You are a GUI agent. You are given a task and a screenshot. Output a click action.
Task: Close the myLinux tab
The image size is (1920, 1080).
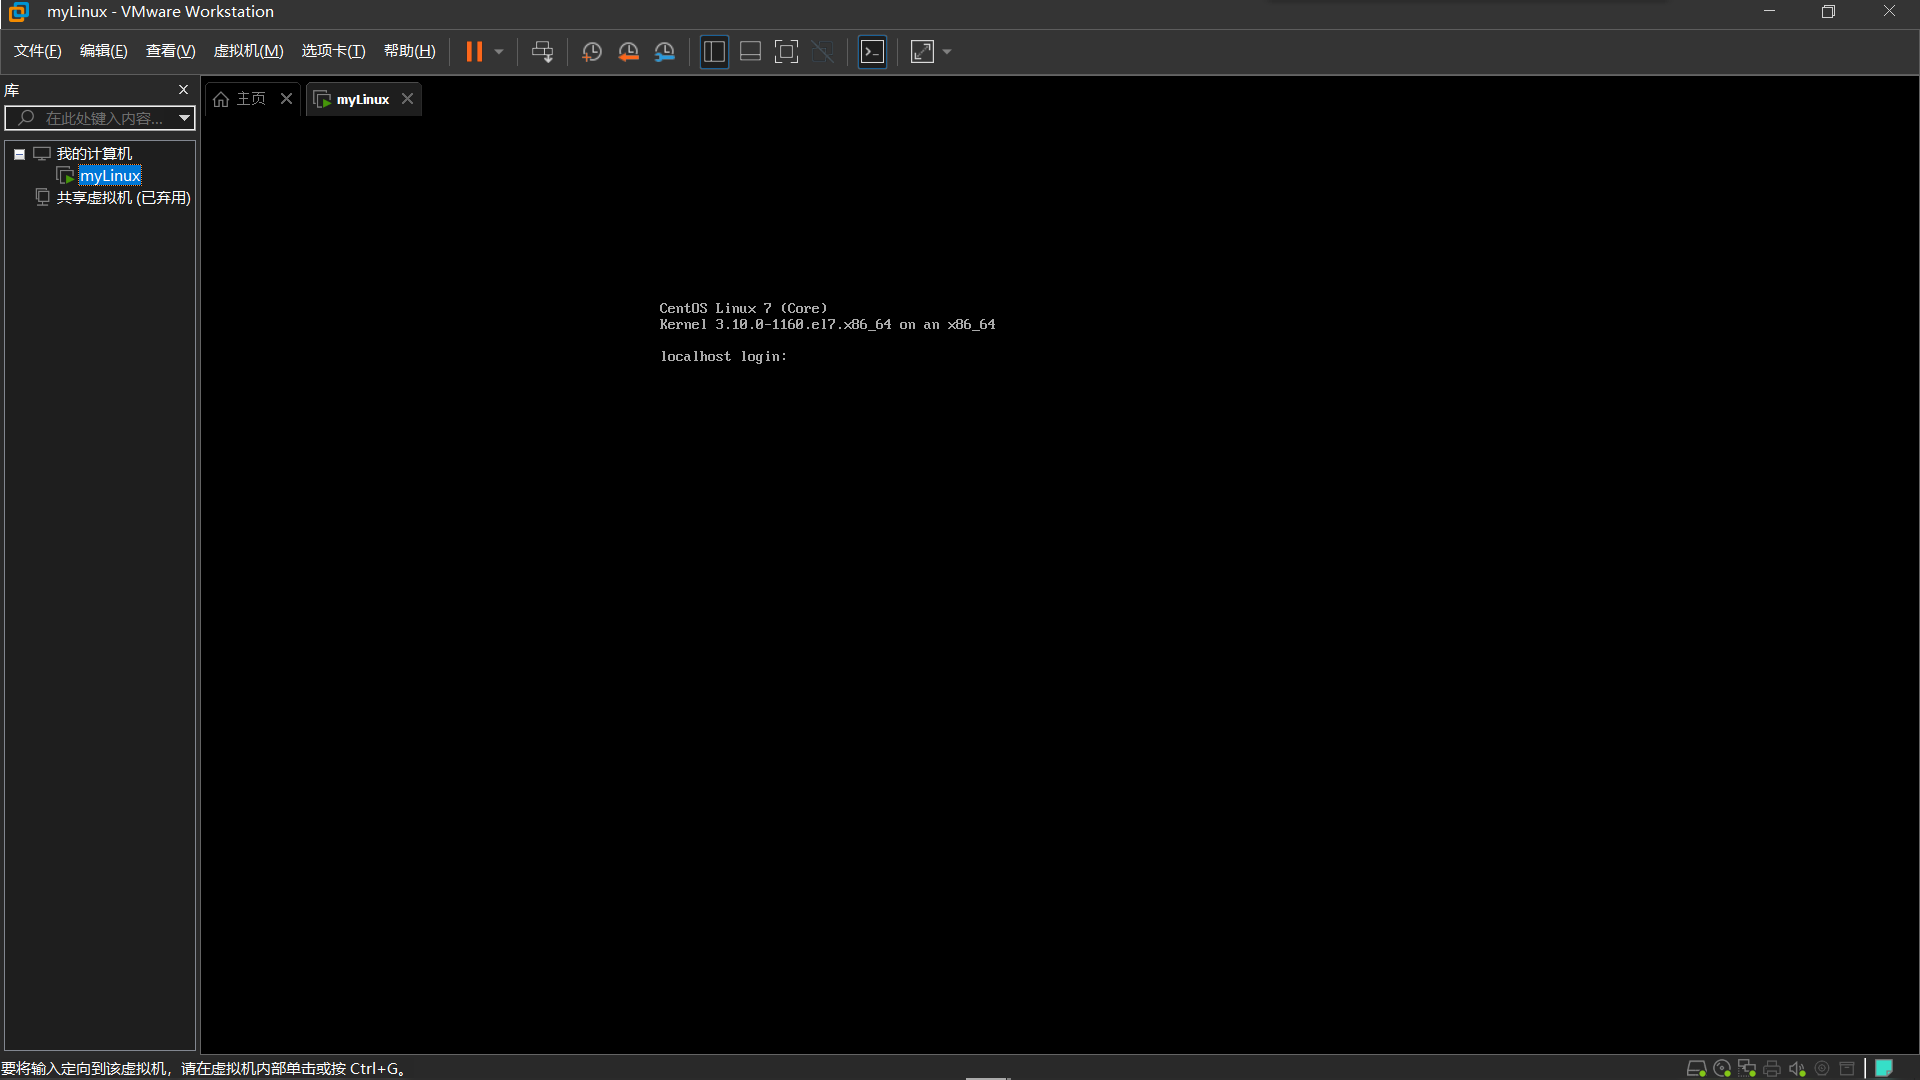click(x=407, y=99)
